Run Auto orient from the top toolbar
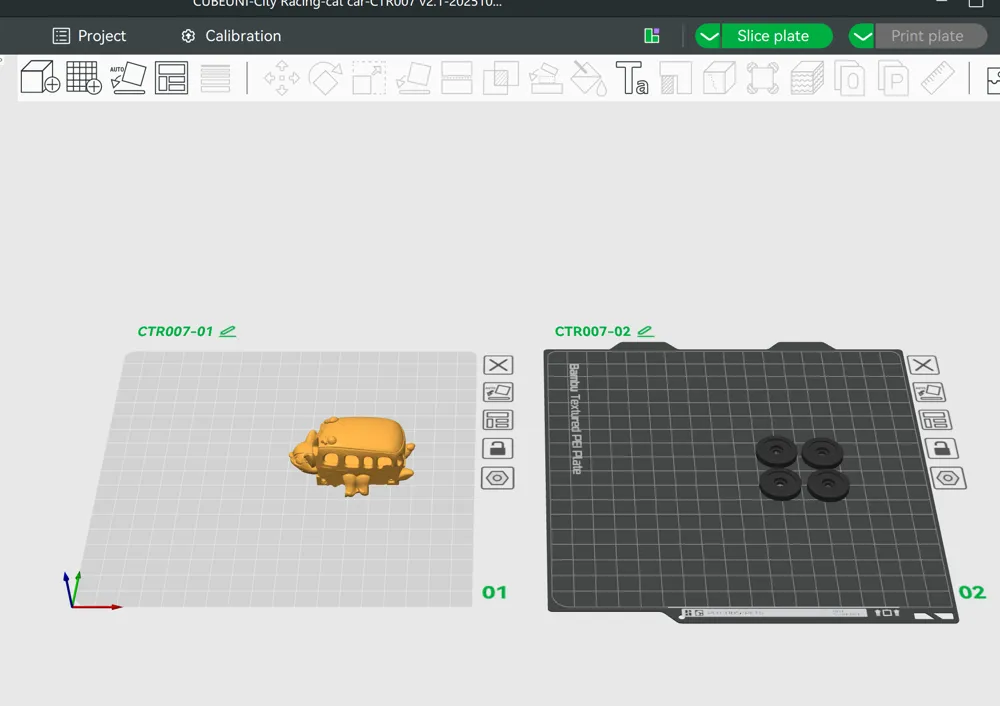The height and width of the screenshot is (706, 1000). [128, 77]
